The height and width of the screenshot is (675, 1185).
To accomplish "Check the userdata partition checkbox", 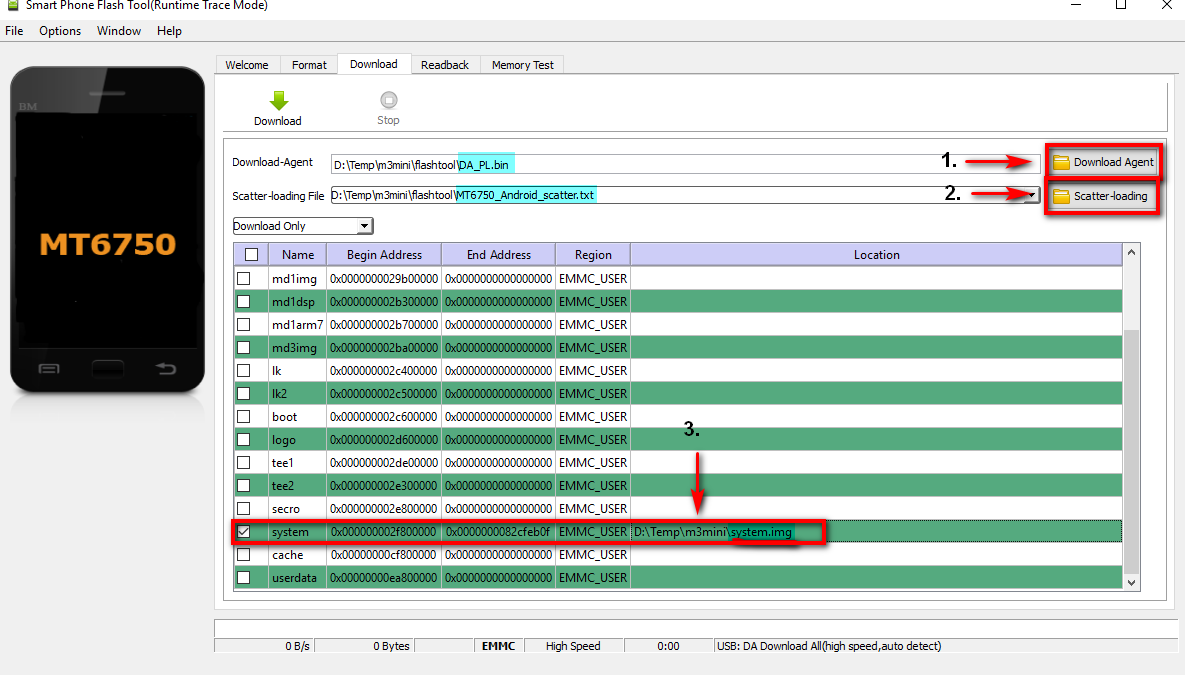I will point(243,578).
